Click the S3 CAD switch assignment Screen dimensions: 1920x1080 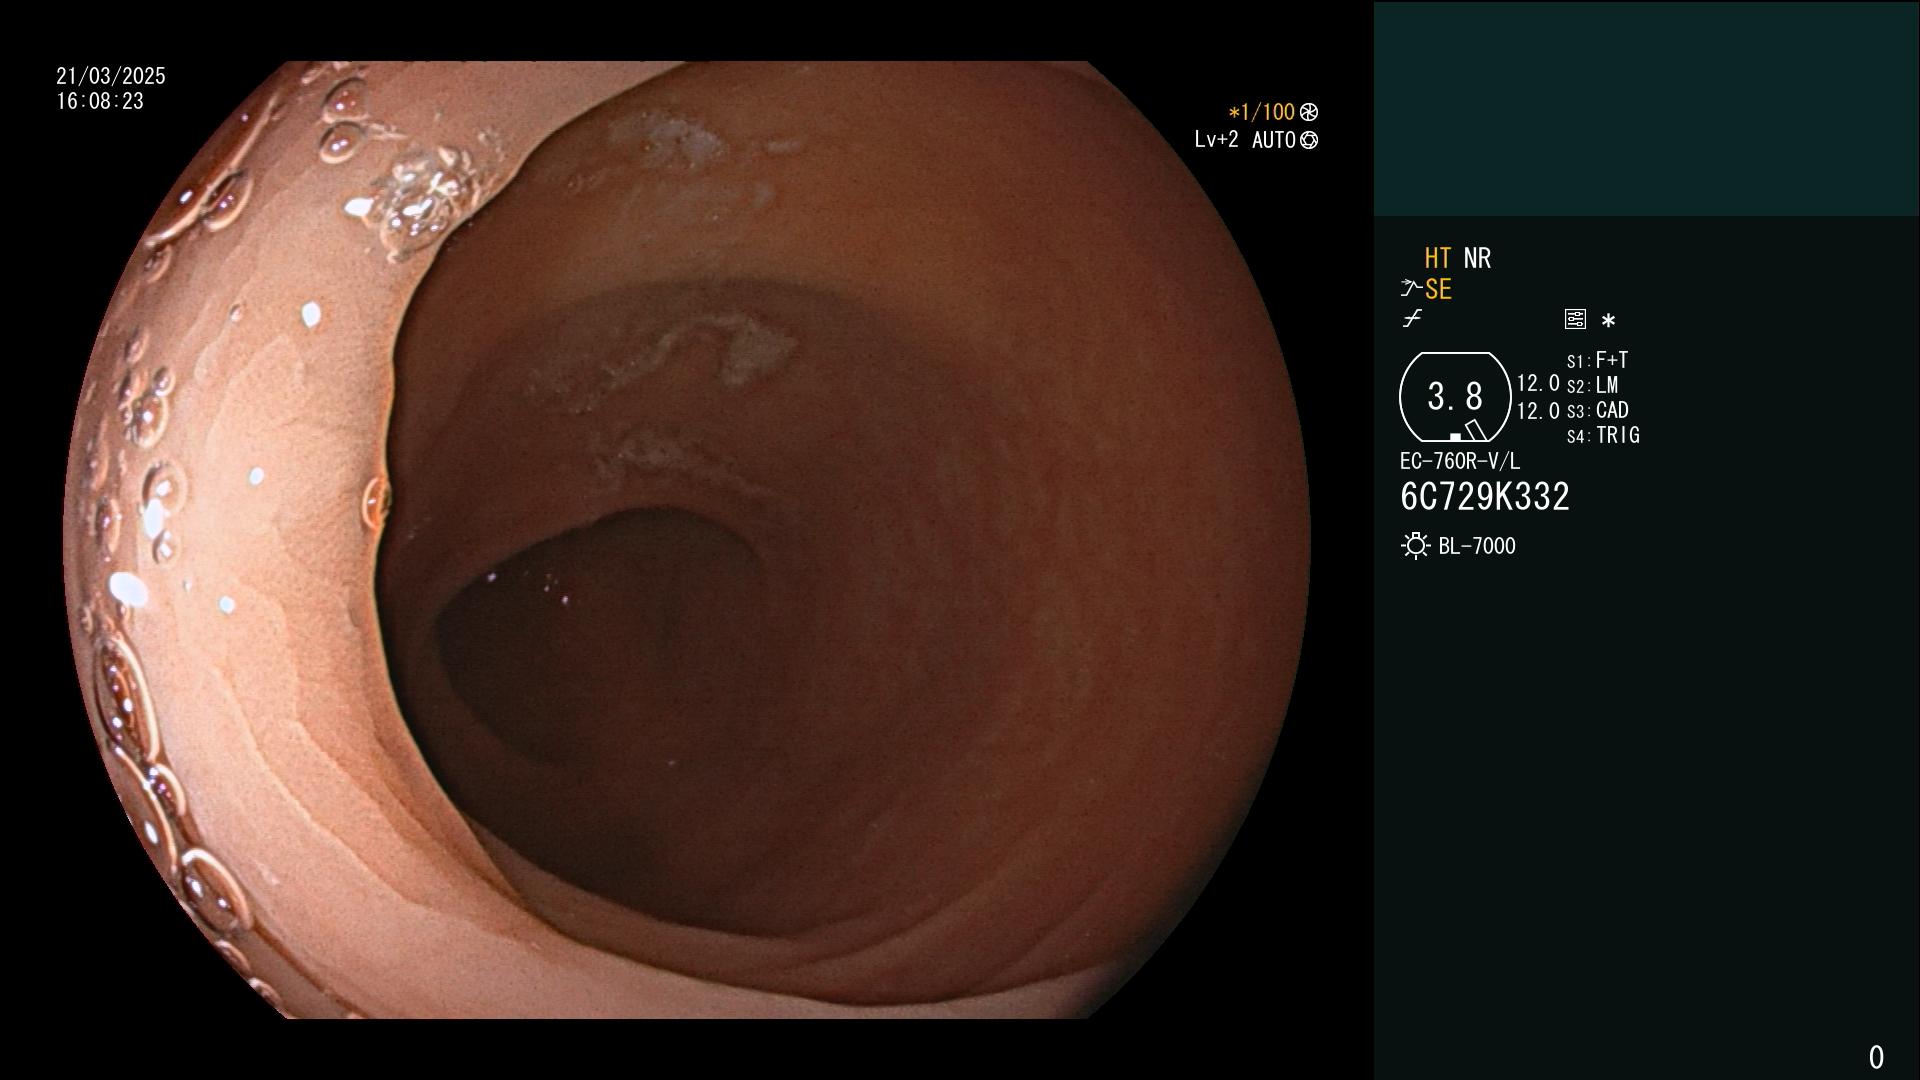(1597, 410)
